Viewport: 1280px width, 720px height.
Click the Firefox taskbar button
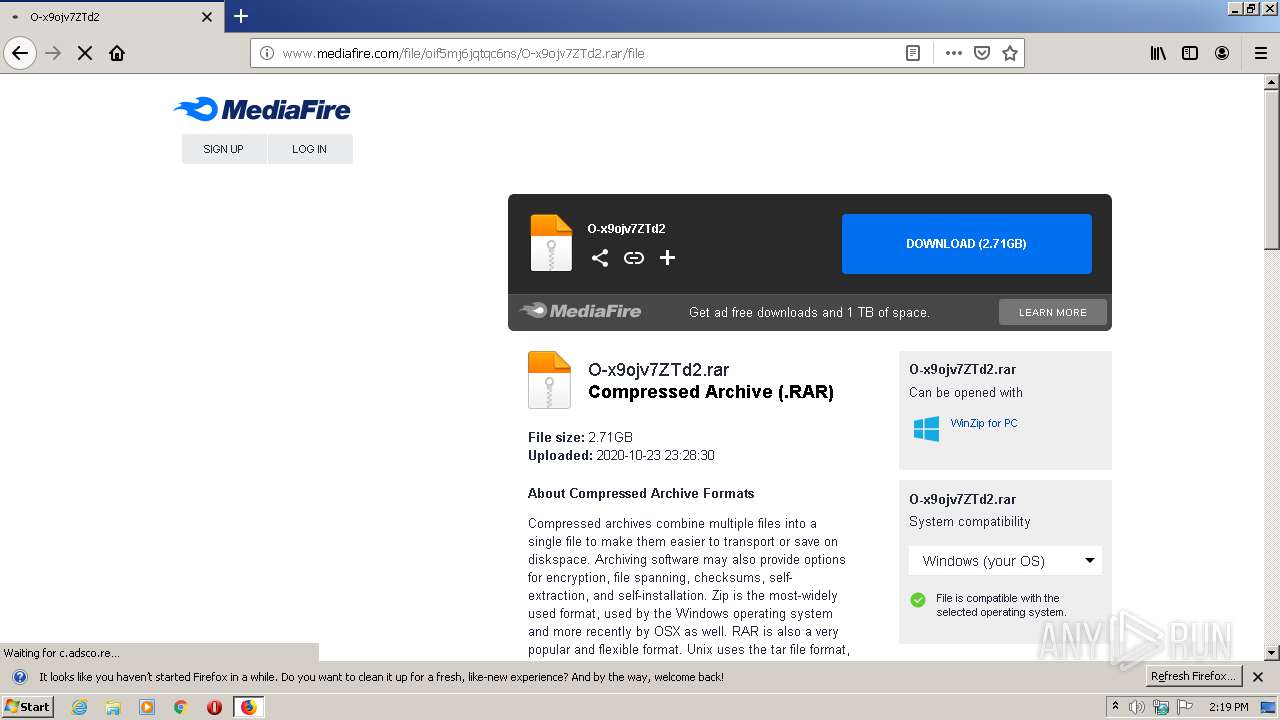248,707
